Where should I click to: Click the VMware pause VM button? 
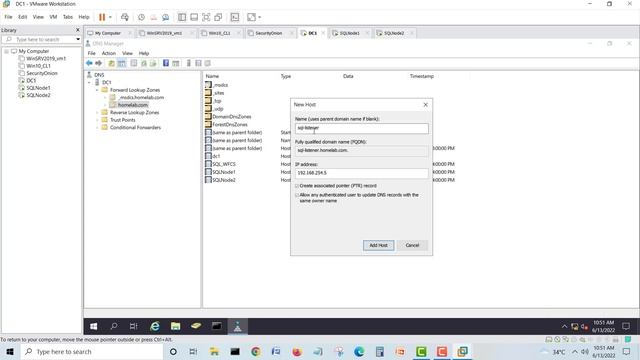pos(102,17)
